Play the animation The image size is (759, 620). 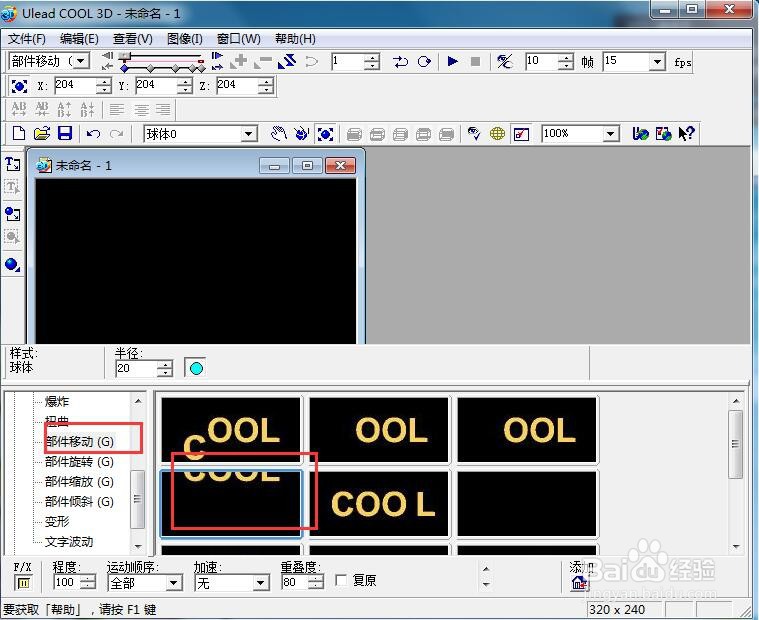pyautogui.click(x=453, y=61)
